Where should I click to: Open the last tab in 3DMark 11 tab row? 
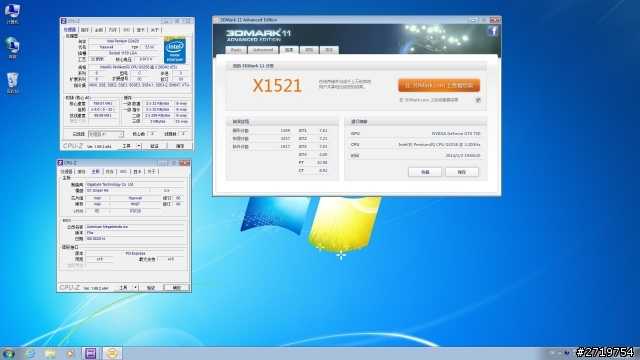[329, 50]
